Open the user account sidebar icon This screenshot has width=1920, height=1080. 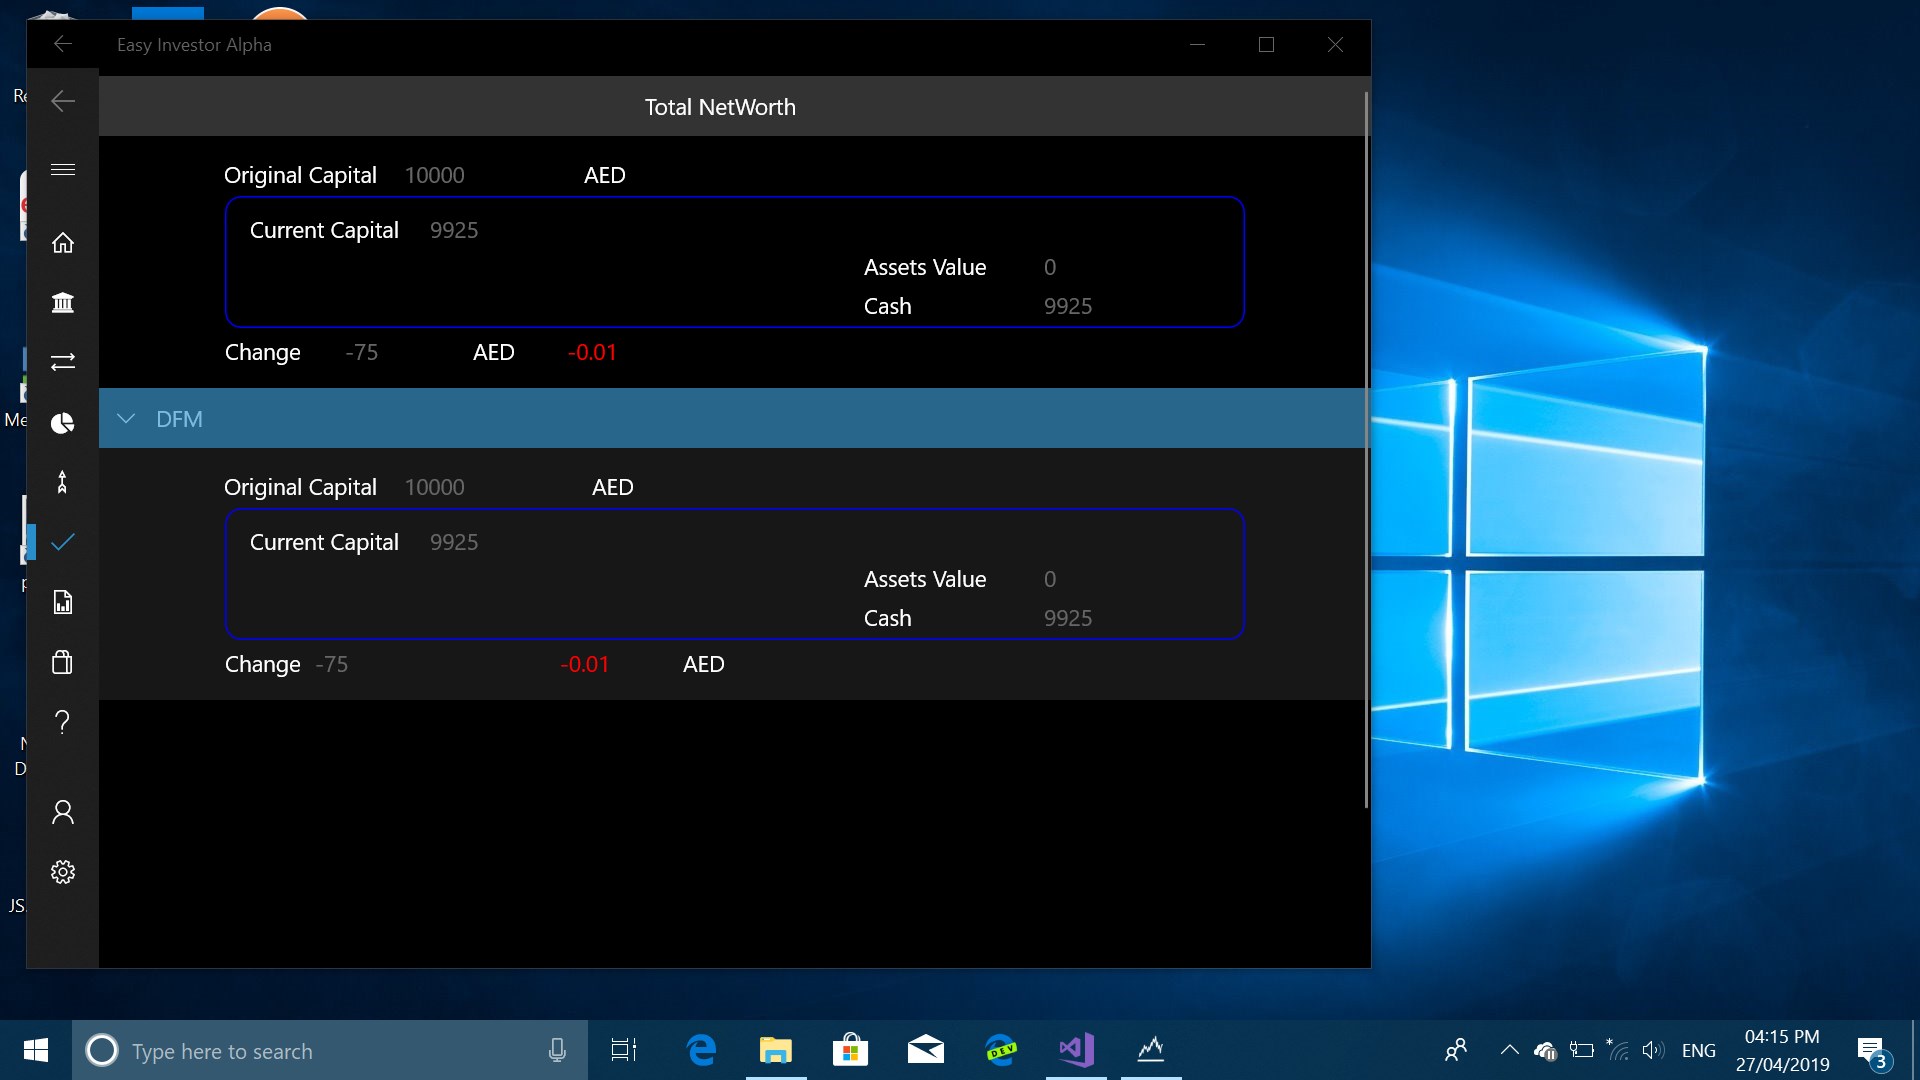[62, 812]
